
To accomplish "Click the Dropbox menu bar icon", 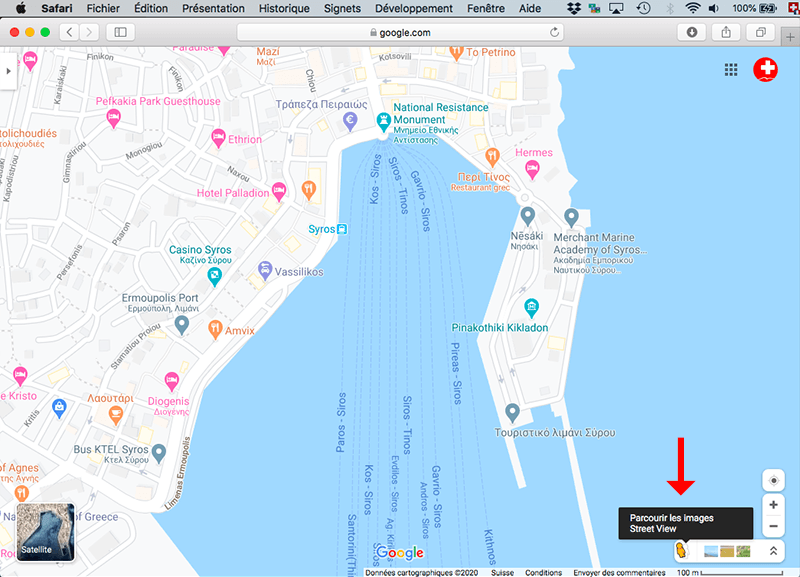I will coord(574,8).
